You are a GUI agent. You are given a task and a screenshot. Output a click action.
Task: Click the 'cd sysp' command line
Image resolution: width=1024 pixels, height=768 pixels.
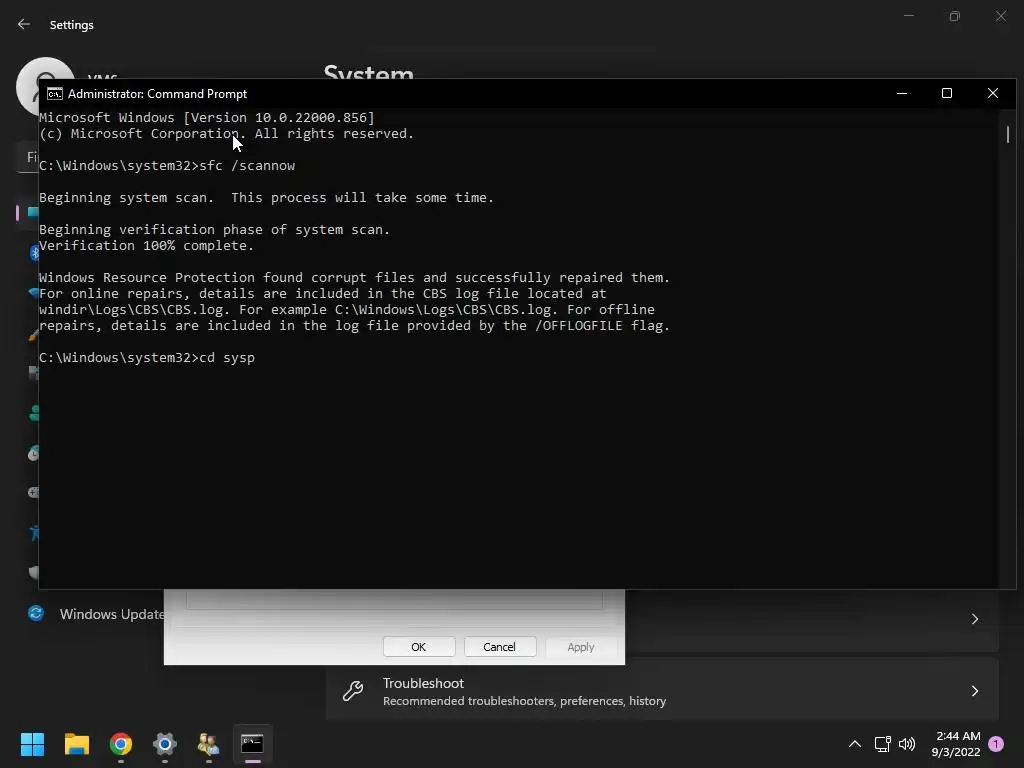(x=147, y=358)
